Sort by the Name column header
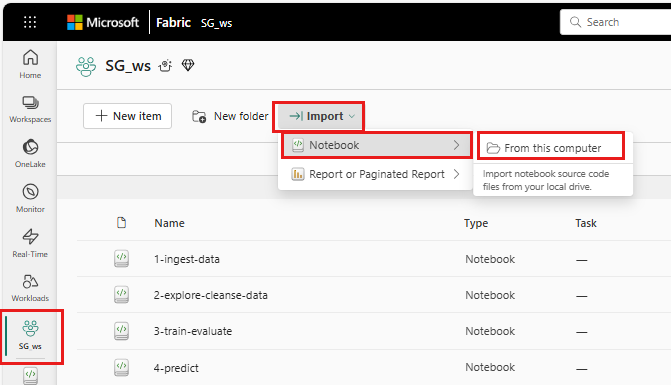Viewport: 671px width, 385px height. (x=169, y=223)
